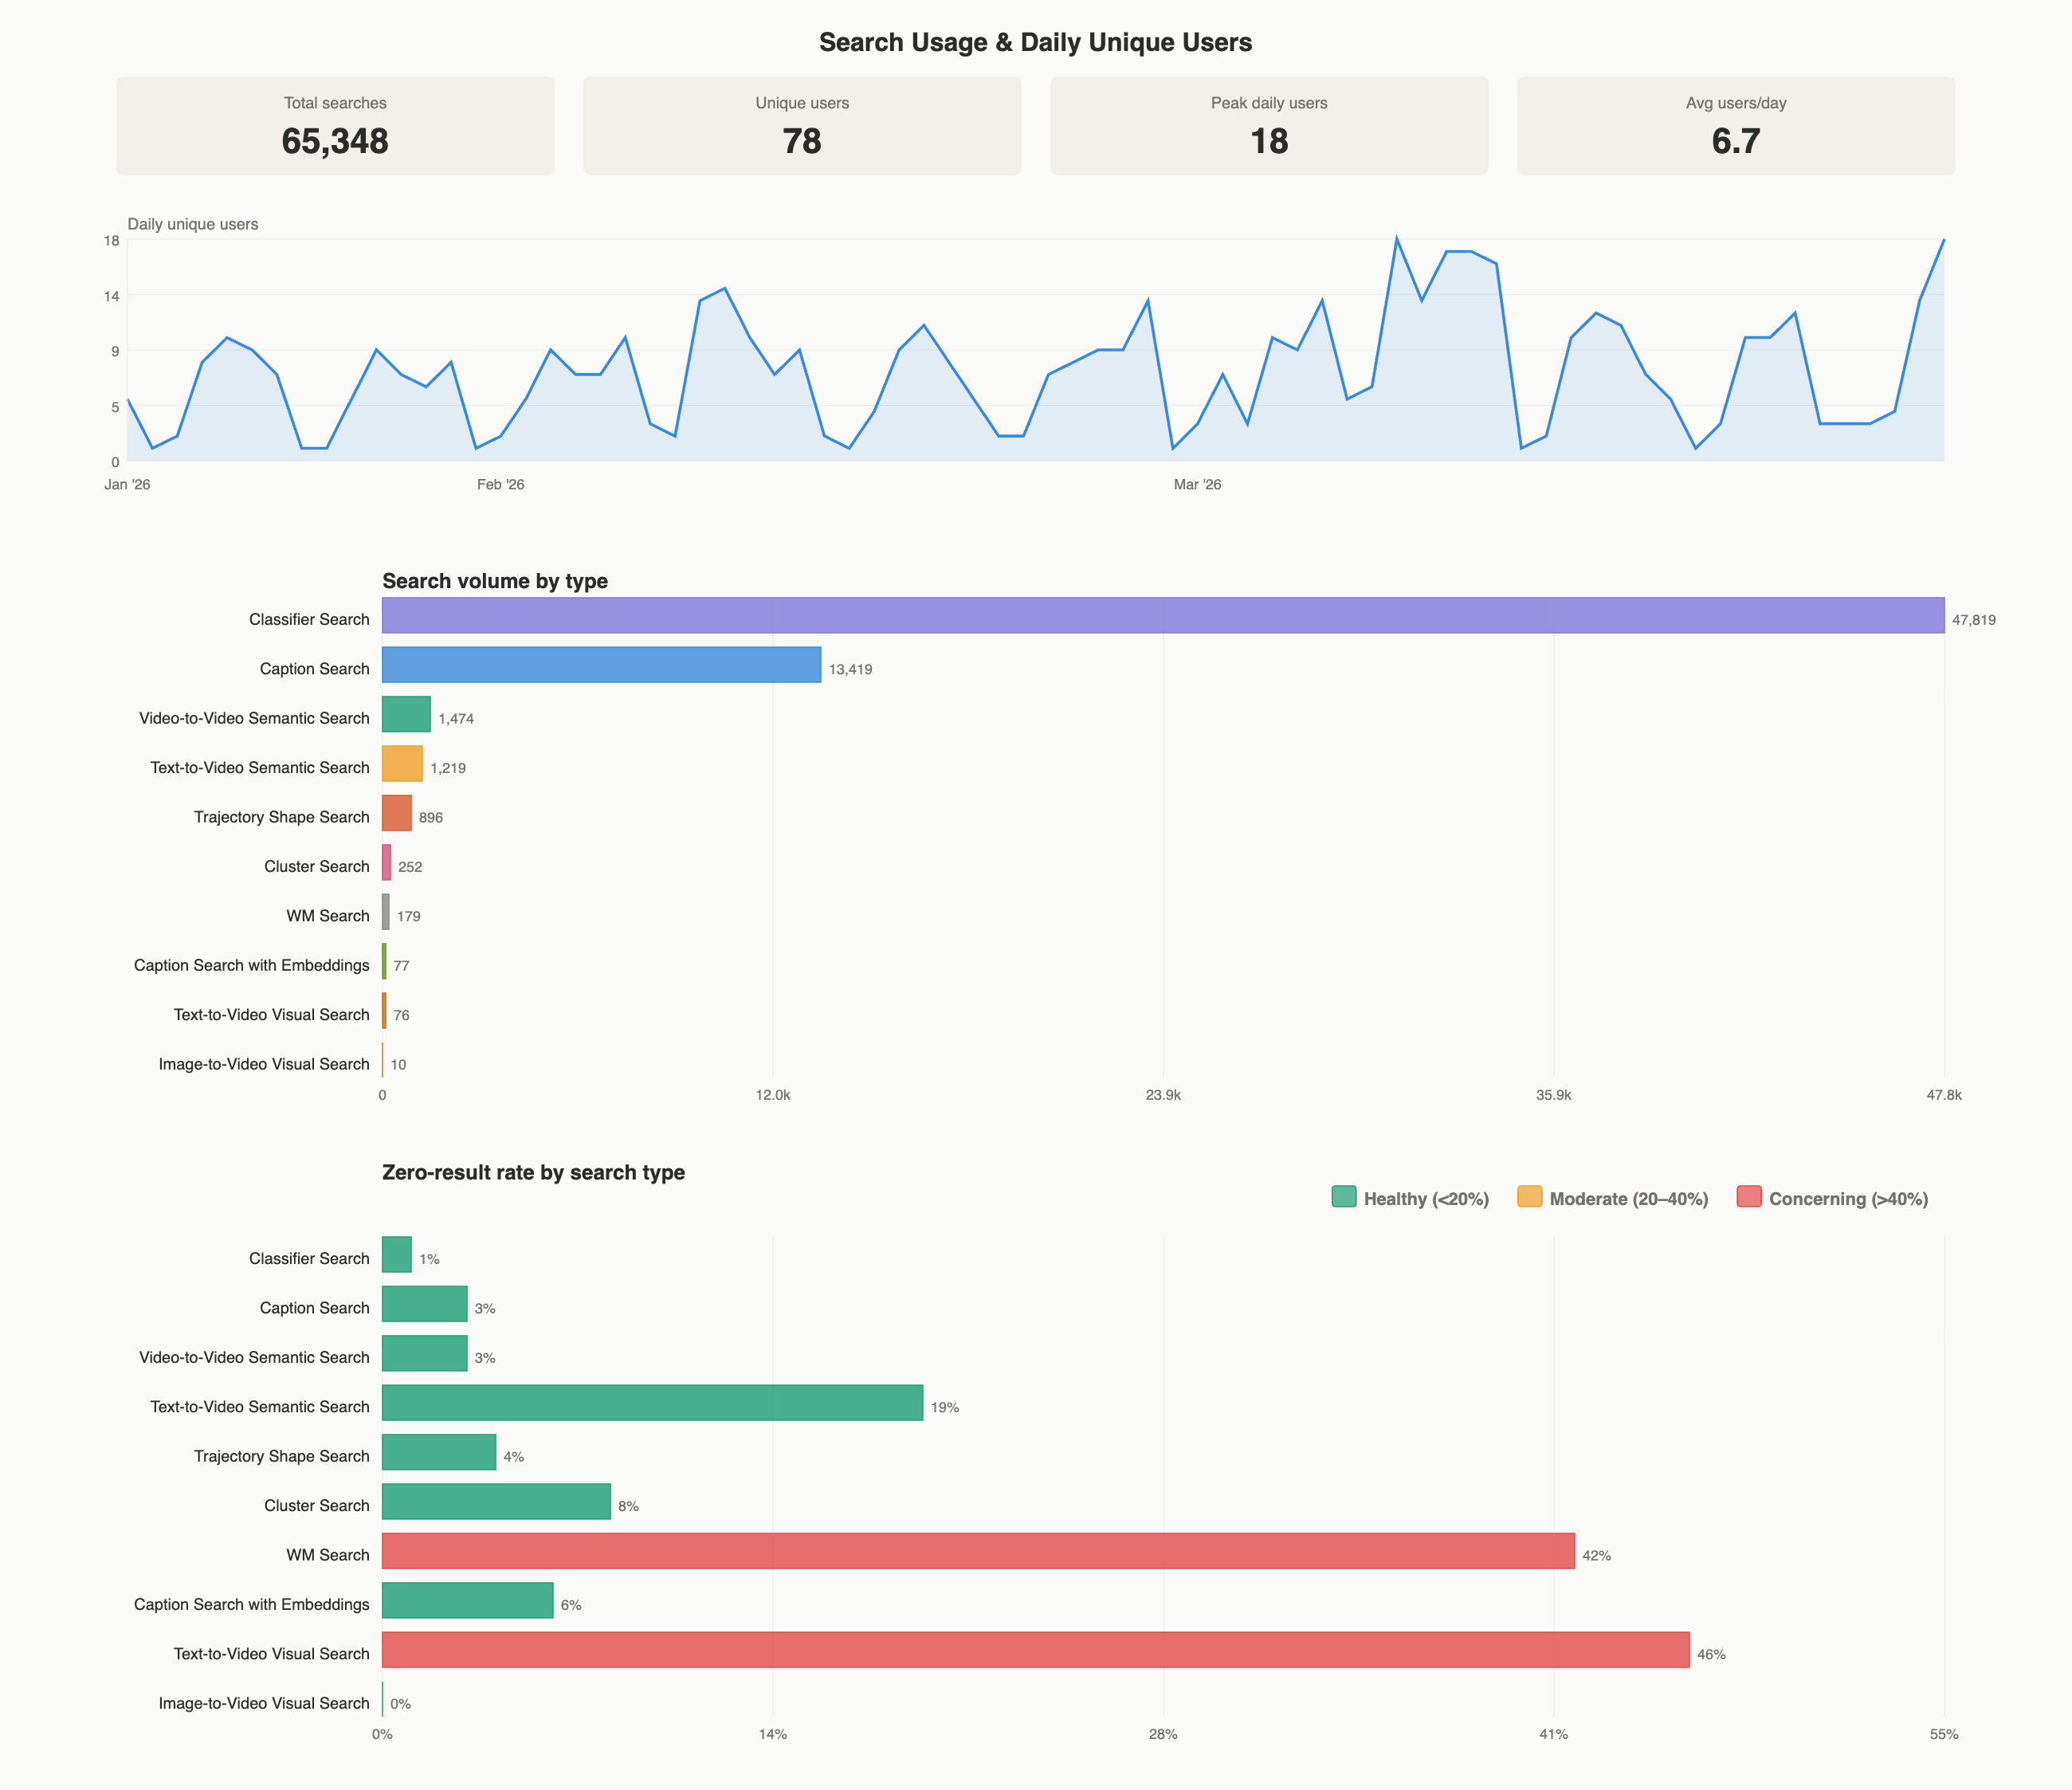
Task: Click the Text-to-Video Visual Search zero-result bar
Action: click(x=1035, y=1651)
